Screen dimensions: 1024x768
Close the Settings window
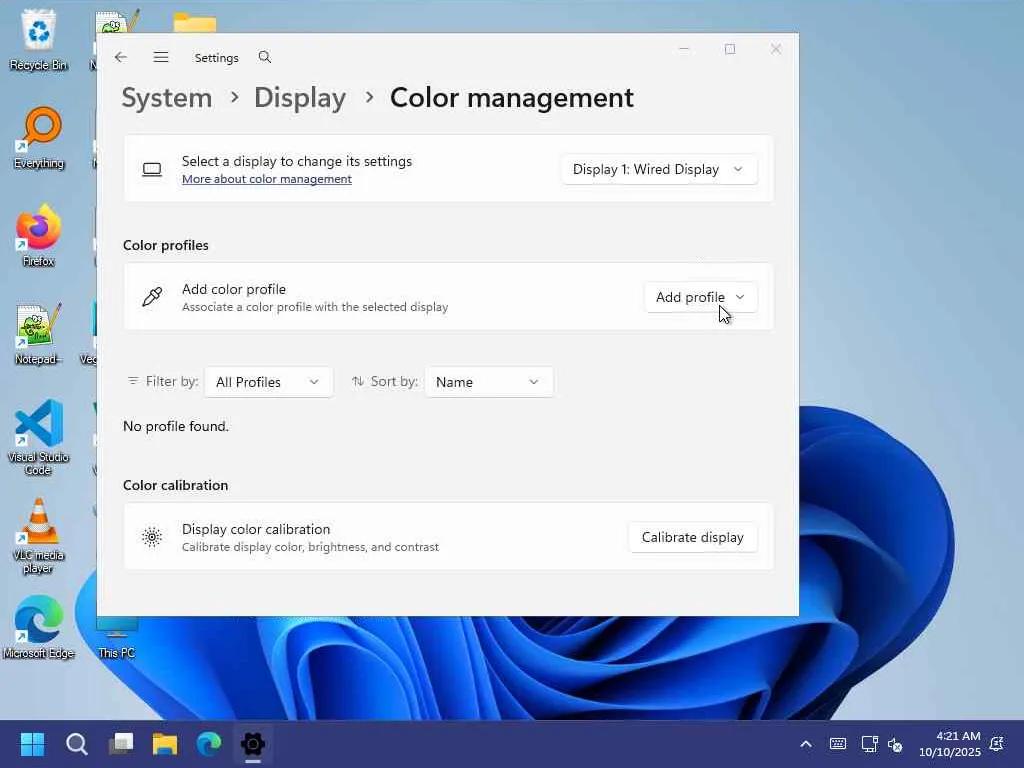coord(776,49)
